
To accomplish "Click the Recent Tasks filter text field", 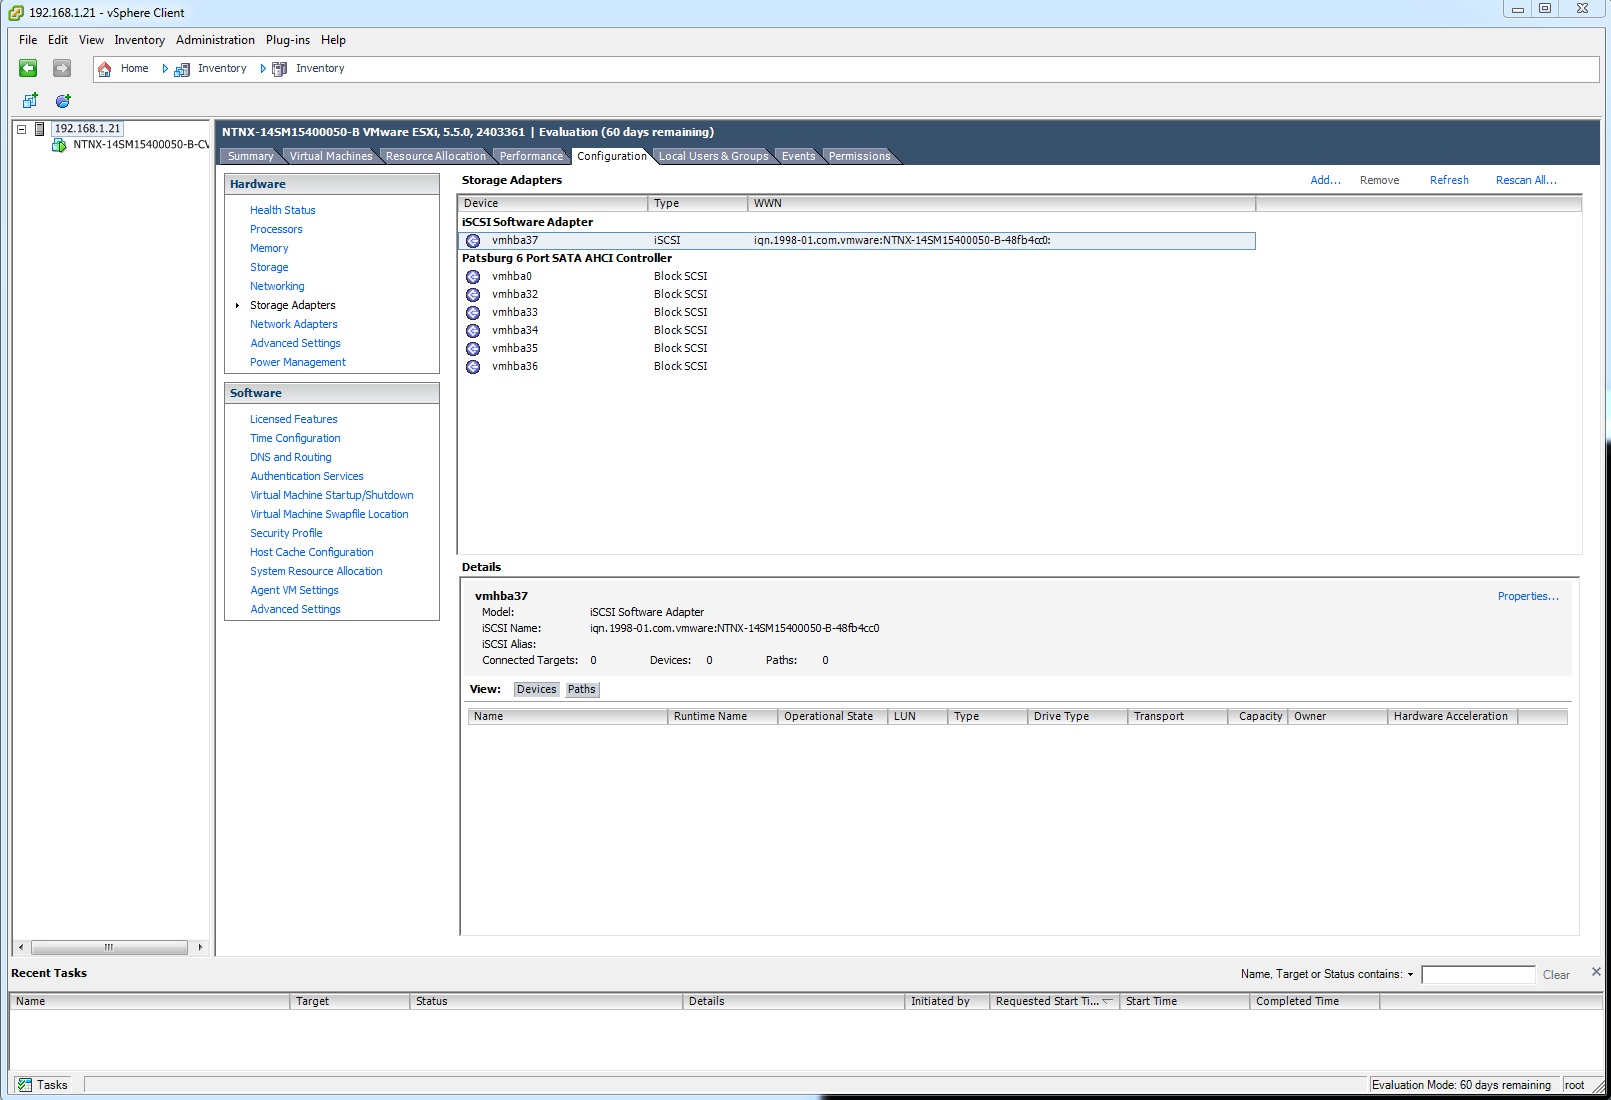I will [x=1477, y=975].
